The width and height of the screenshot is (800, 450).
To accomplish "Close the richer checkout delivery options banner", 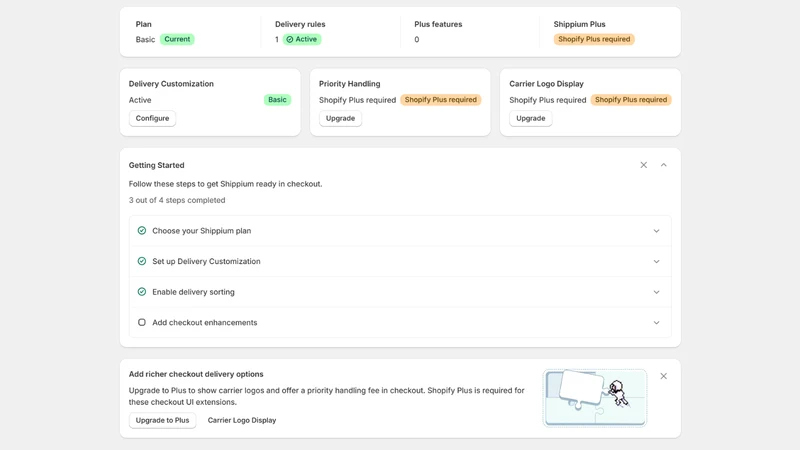I will click(663, 376).
